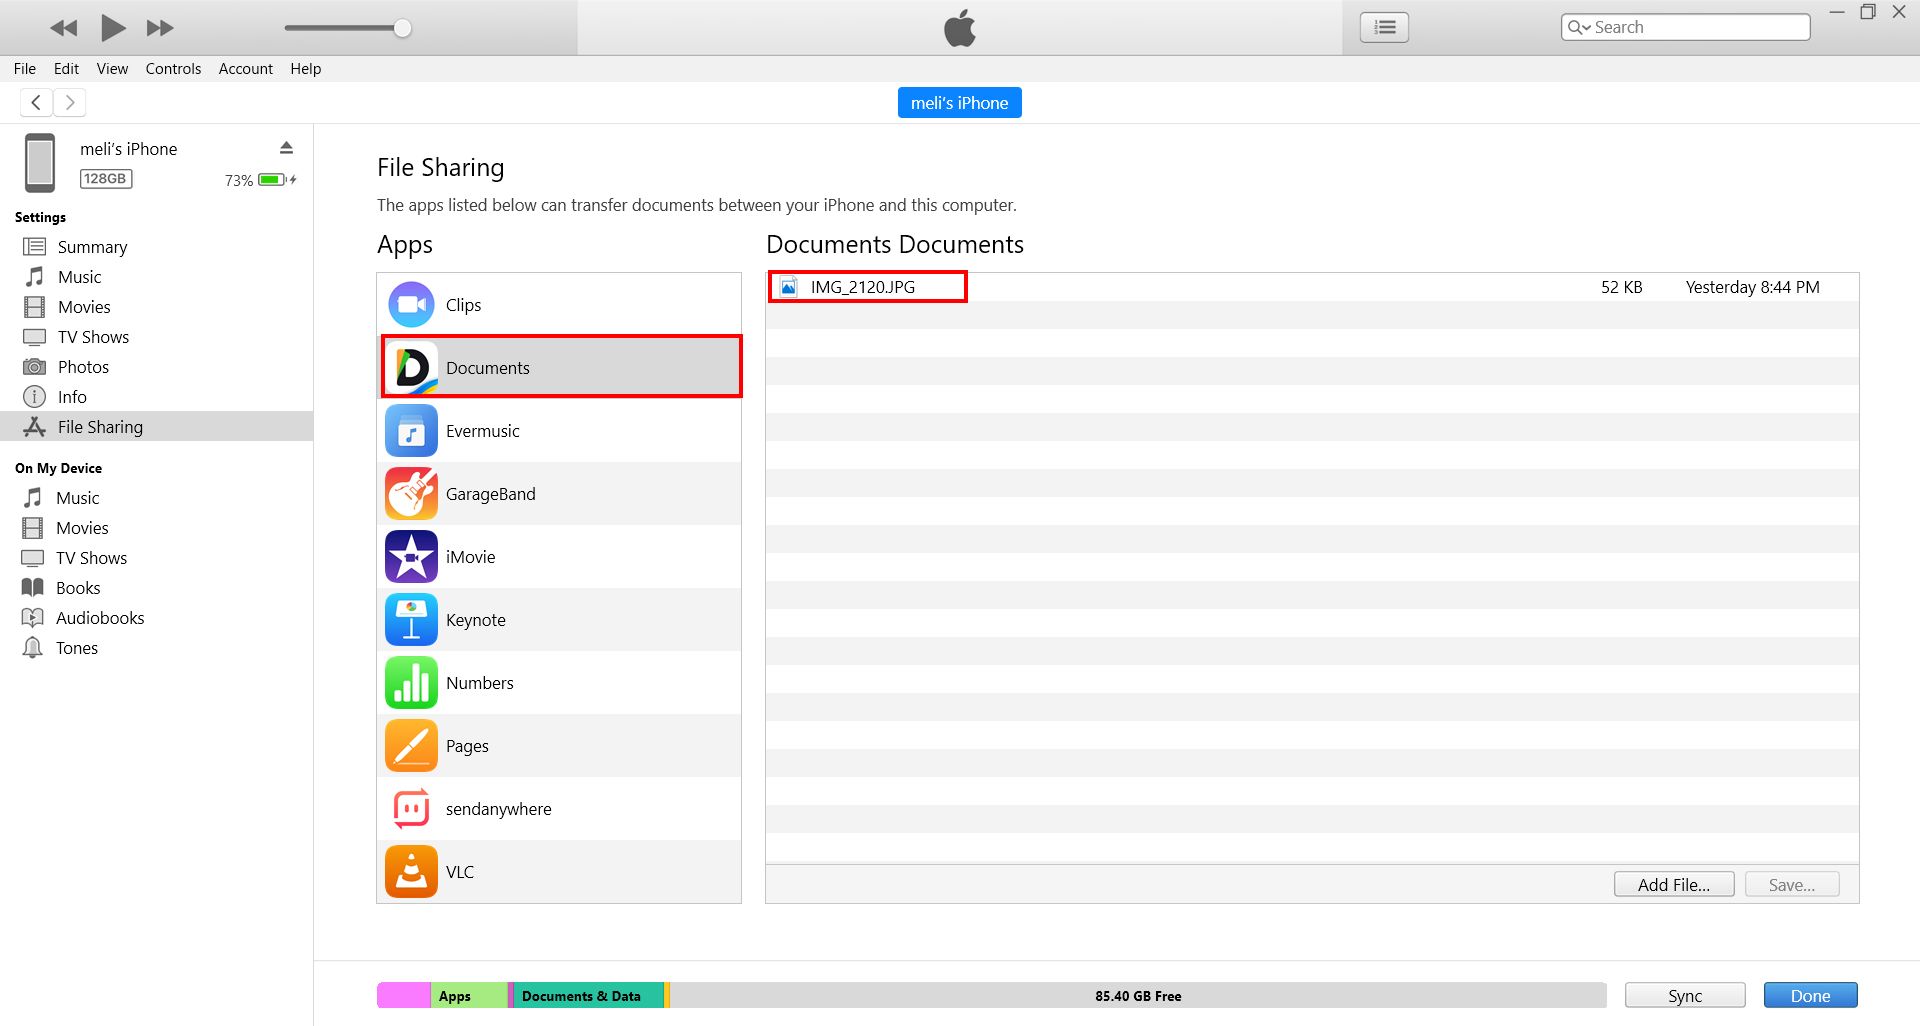Open TV Shows under Settings

93,337
